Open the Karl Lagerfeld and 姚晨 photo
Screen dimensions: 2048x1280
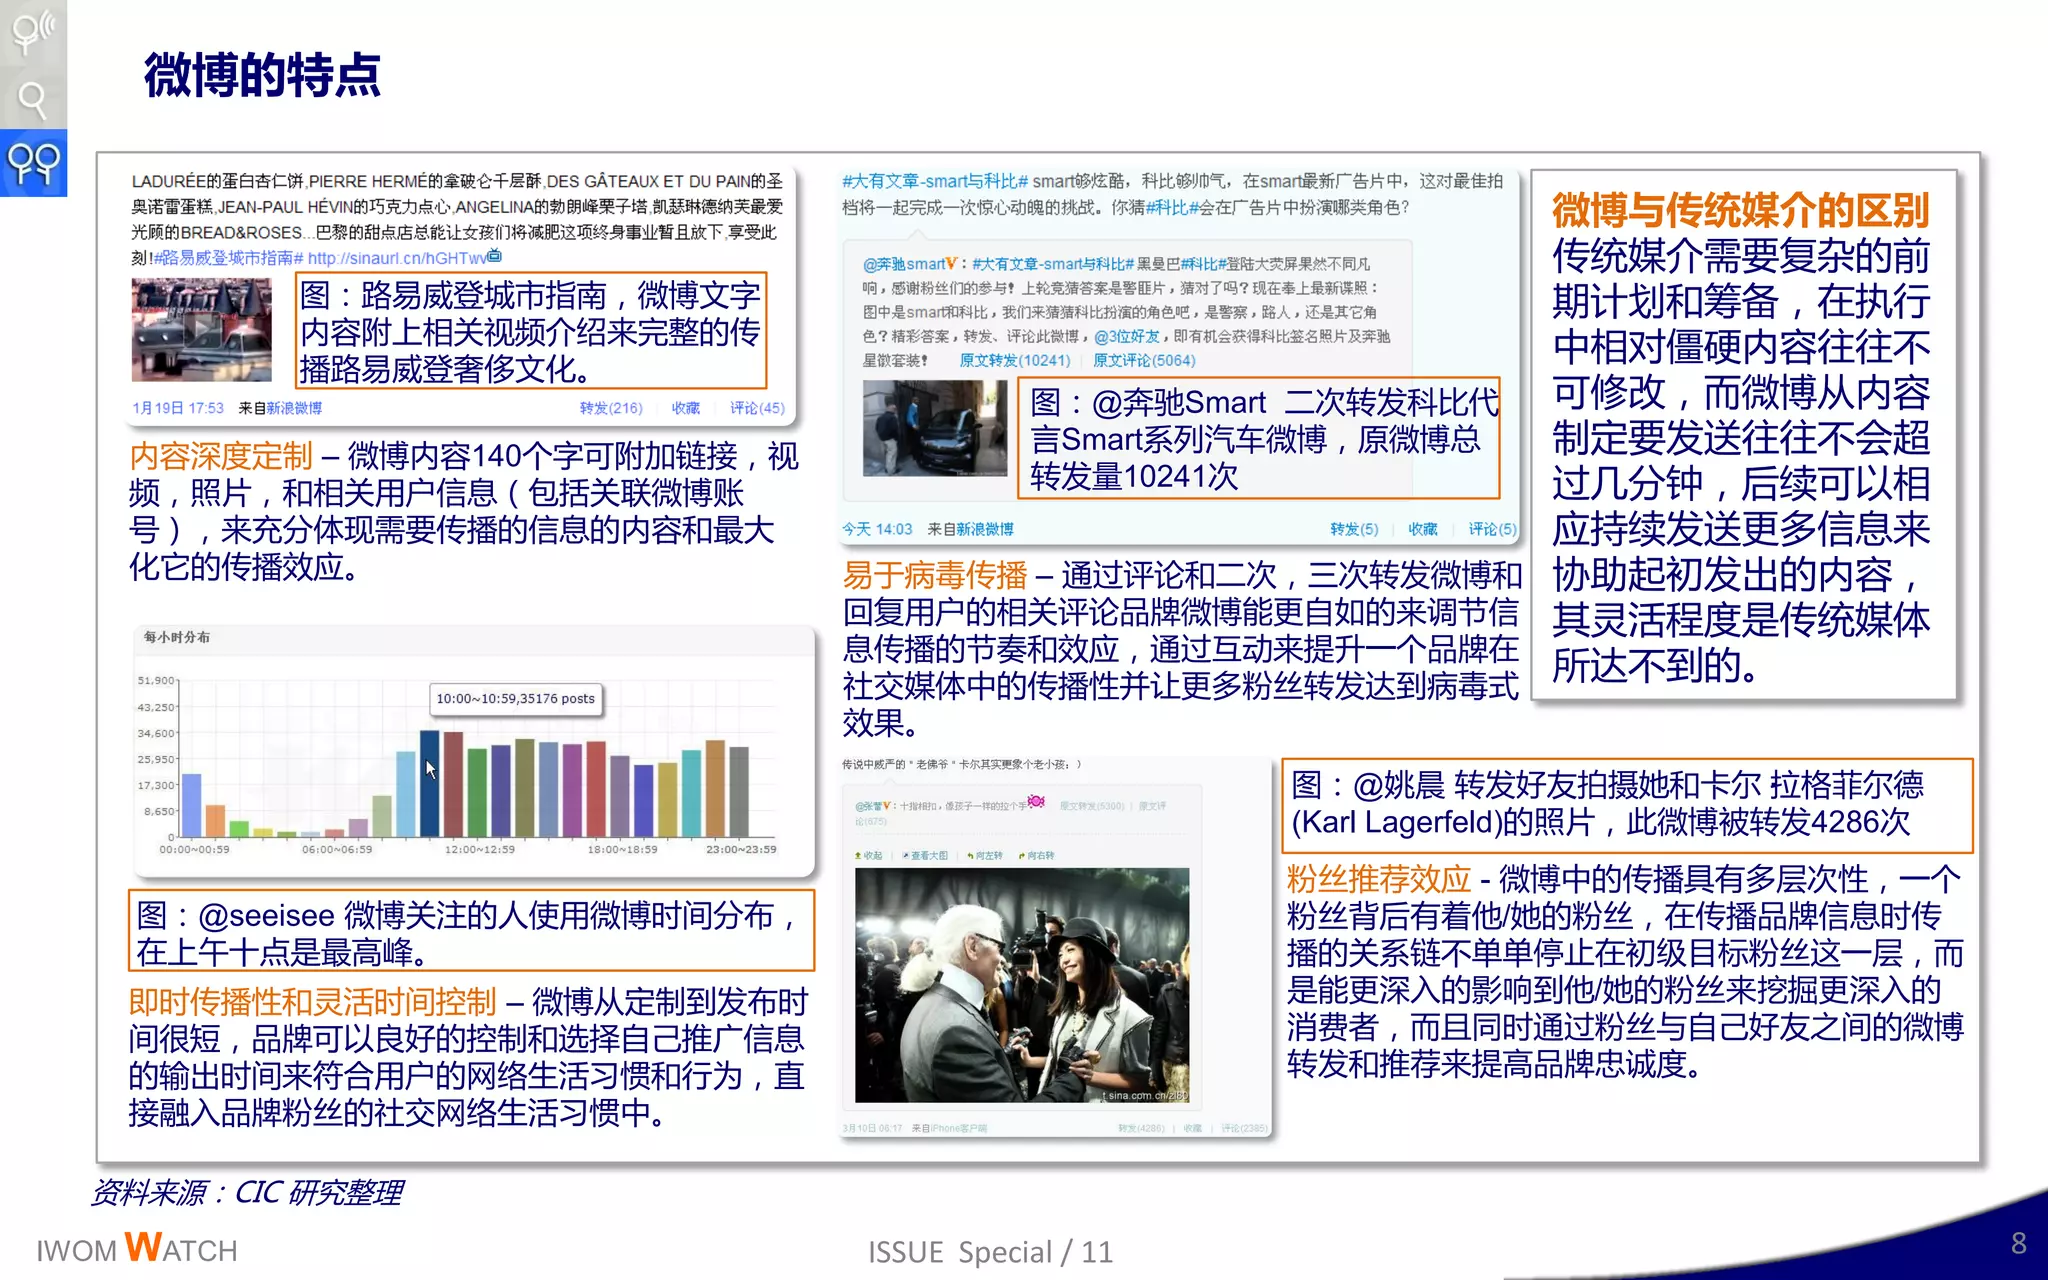(1022, 985)
